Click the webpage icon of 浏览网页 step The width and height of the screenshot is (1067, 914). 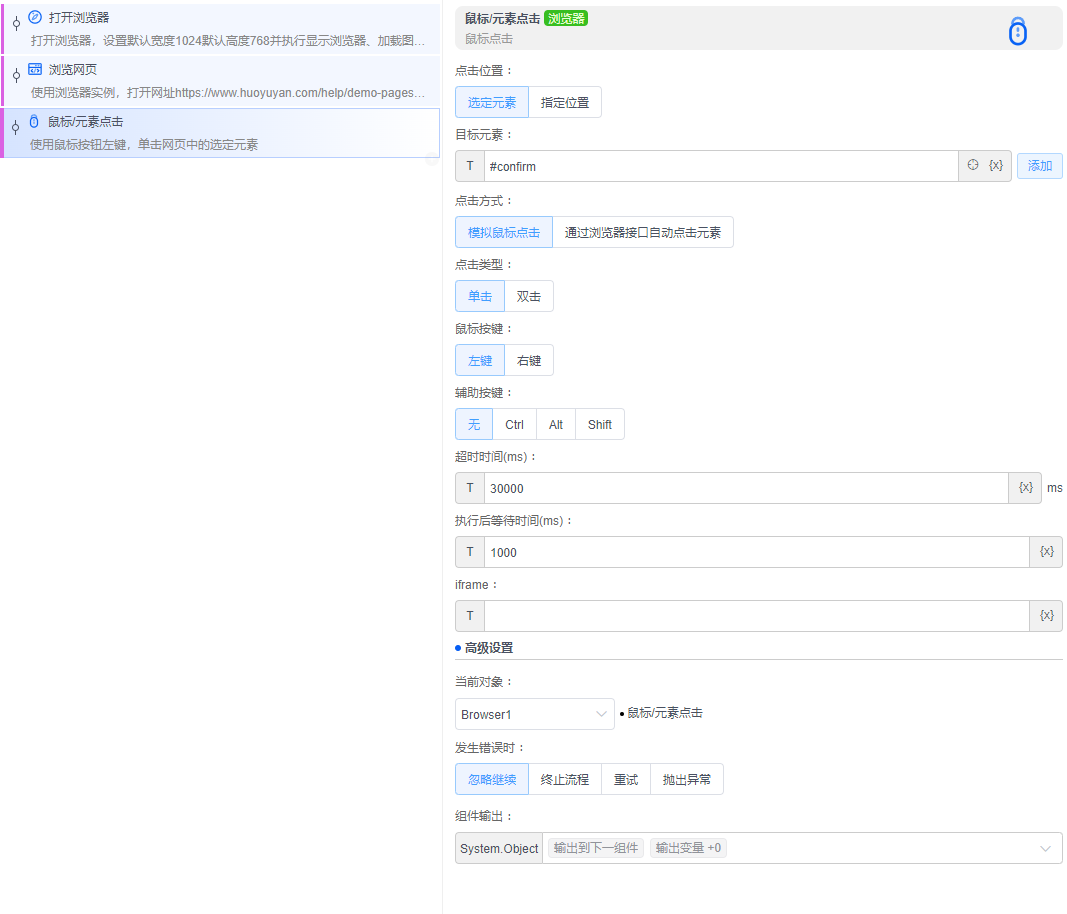[x=35, y=69]
